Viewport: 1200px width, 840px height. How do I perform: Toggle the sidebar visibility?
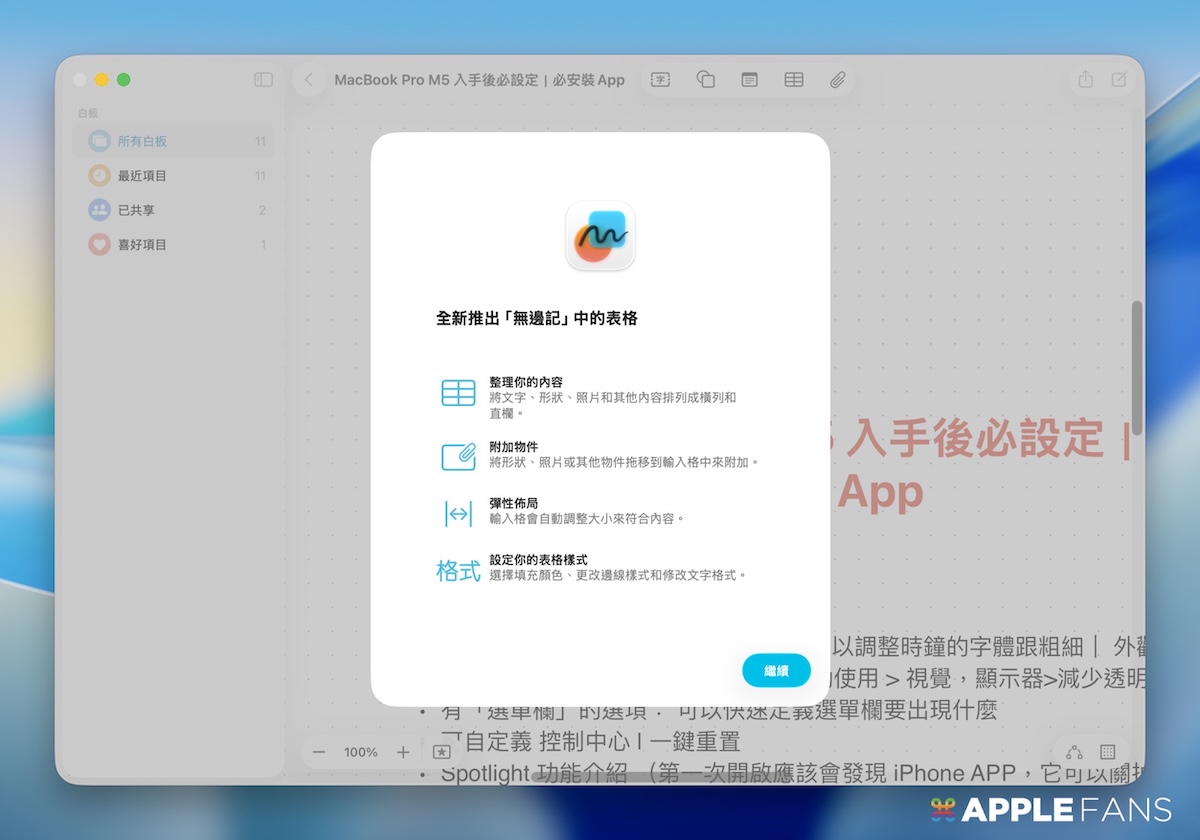(263, 80)
